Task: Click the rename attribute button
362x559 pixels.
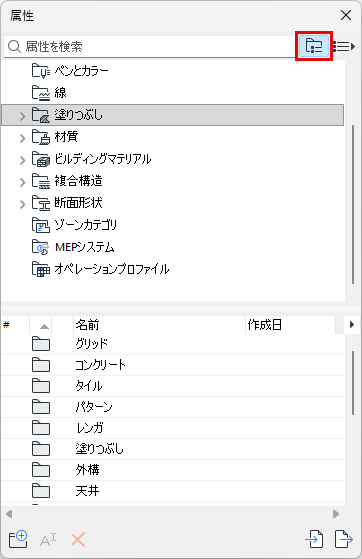Action: [x=48, y=540]
